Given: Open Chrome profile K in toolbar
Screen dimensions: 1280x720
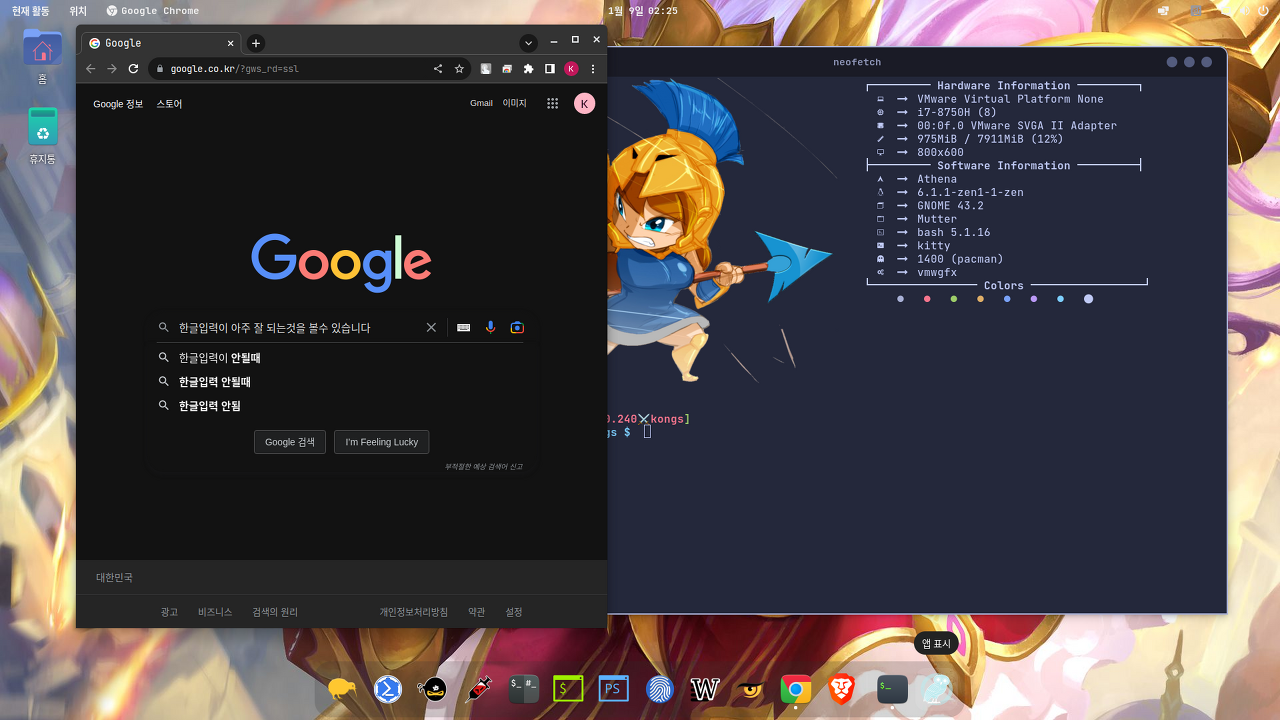Looking at the screenshot, I should [571, 69].
